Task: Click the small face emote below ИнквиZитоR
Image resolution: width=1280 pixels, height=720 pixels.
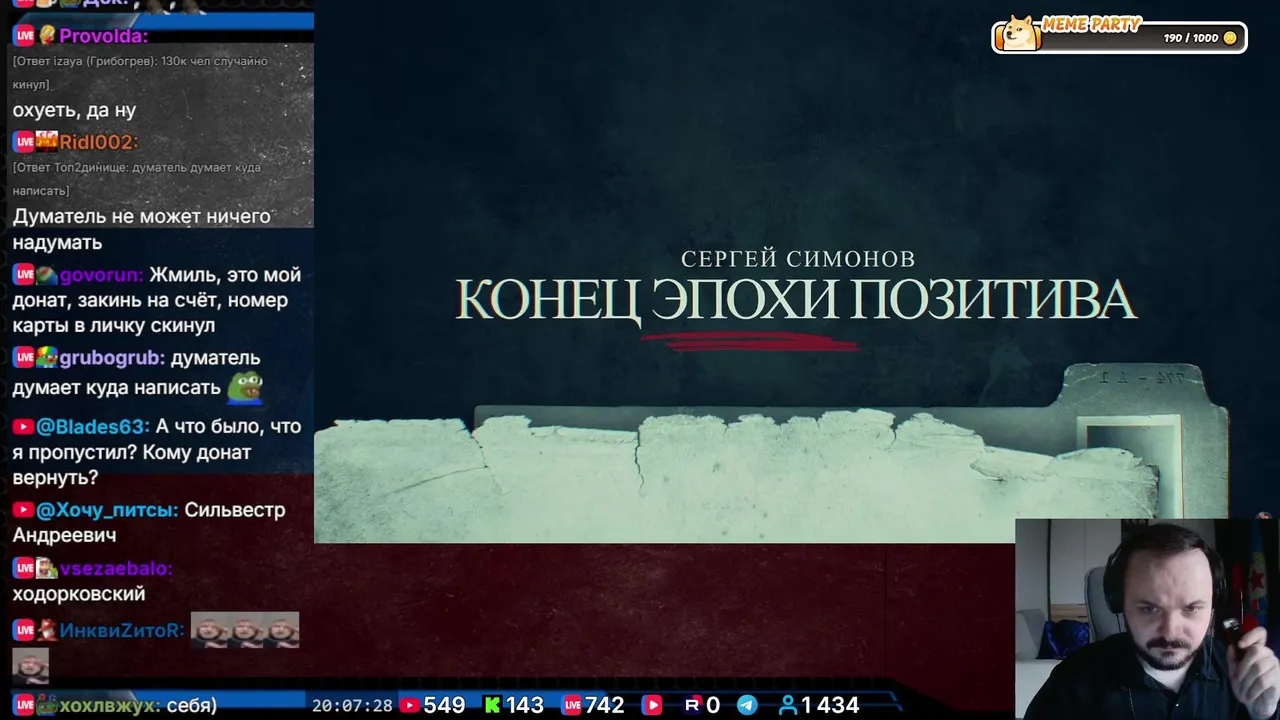Action: coord(30,666)
